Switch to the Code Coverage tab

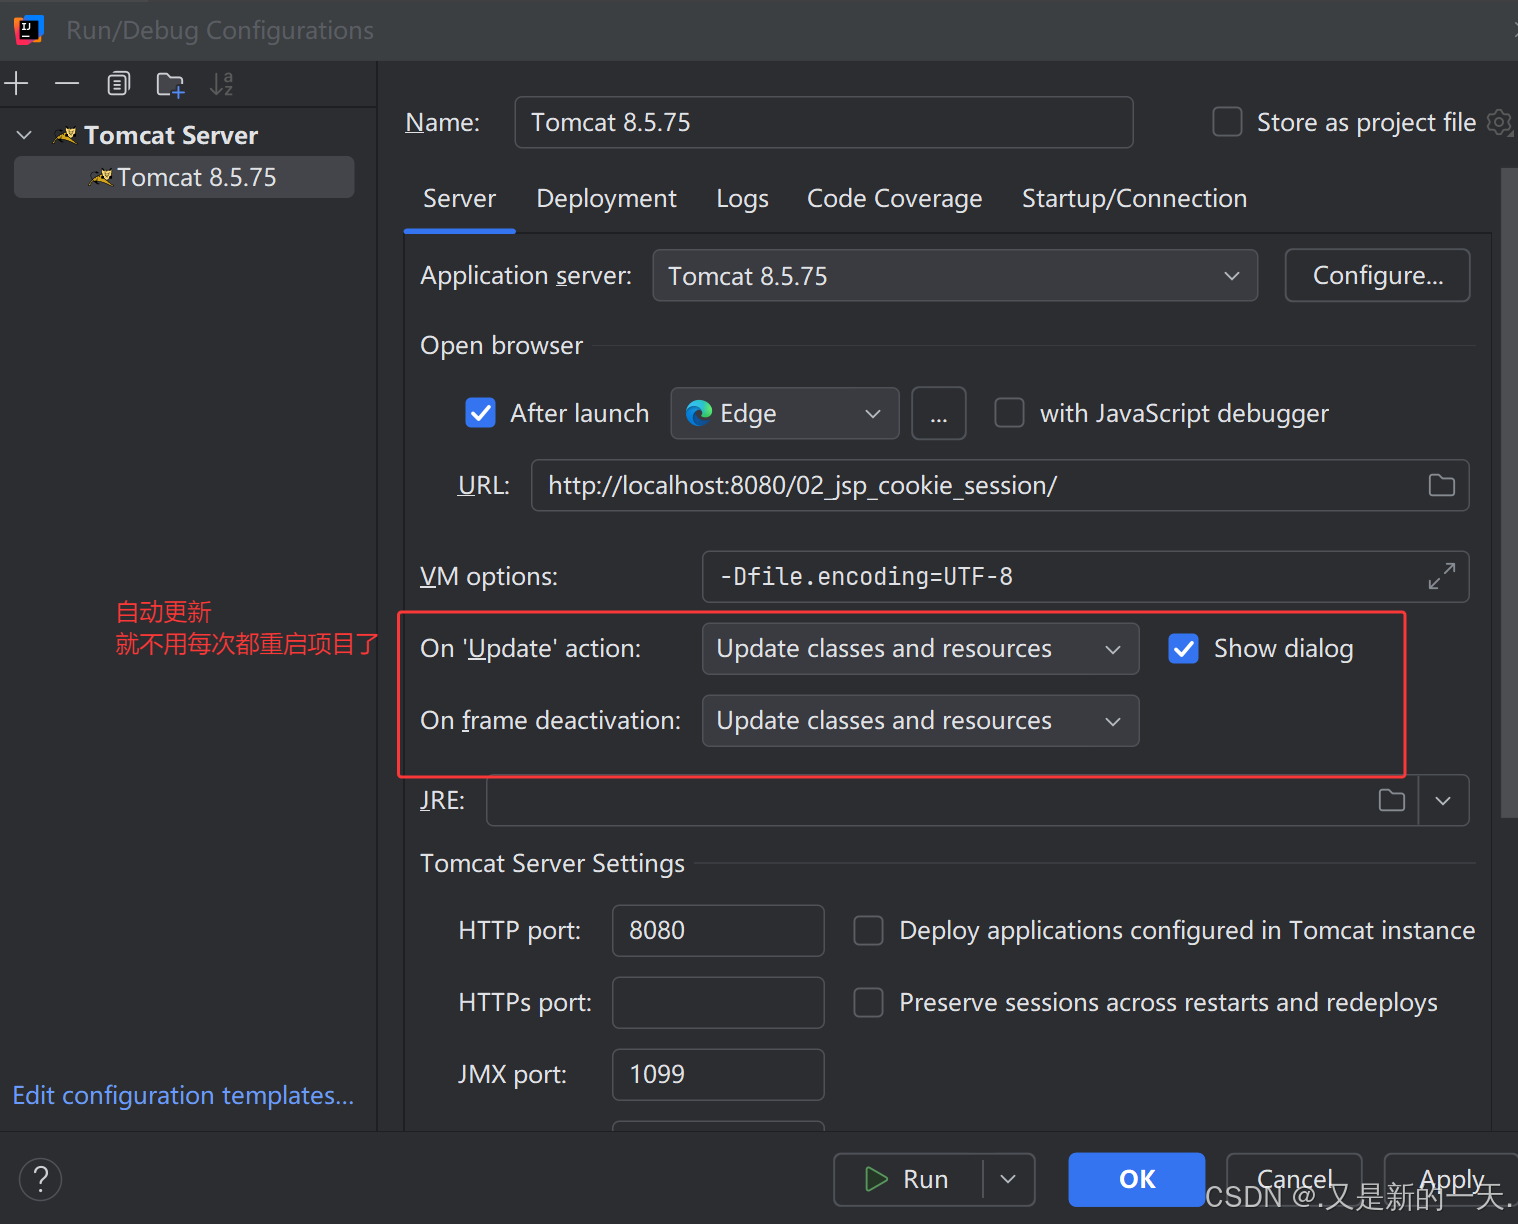pyautogui.click(x=894, y=199)
